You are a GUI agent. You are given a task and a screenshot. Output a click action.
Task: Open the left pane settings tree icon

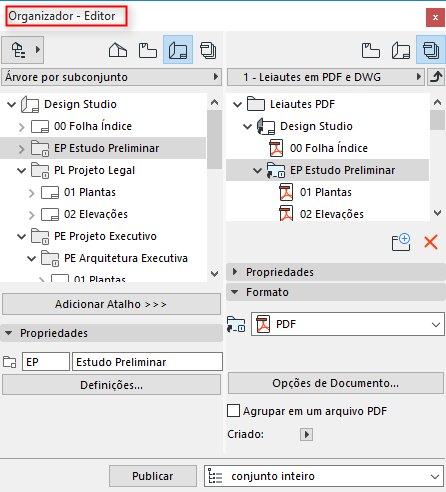pyautogui.click(x=22, y=50)
